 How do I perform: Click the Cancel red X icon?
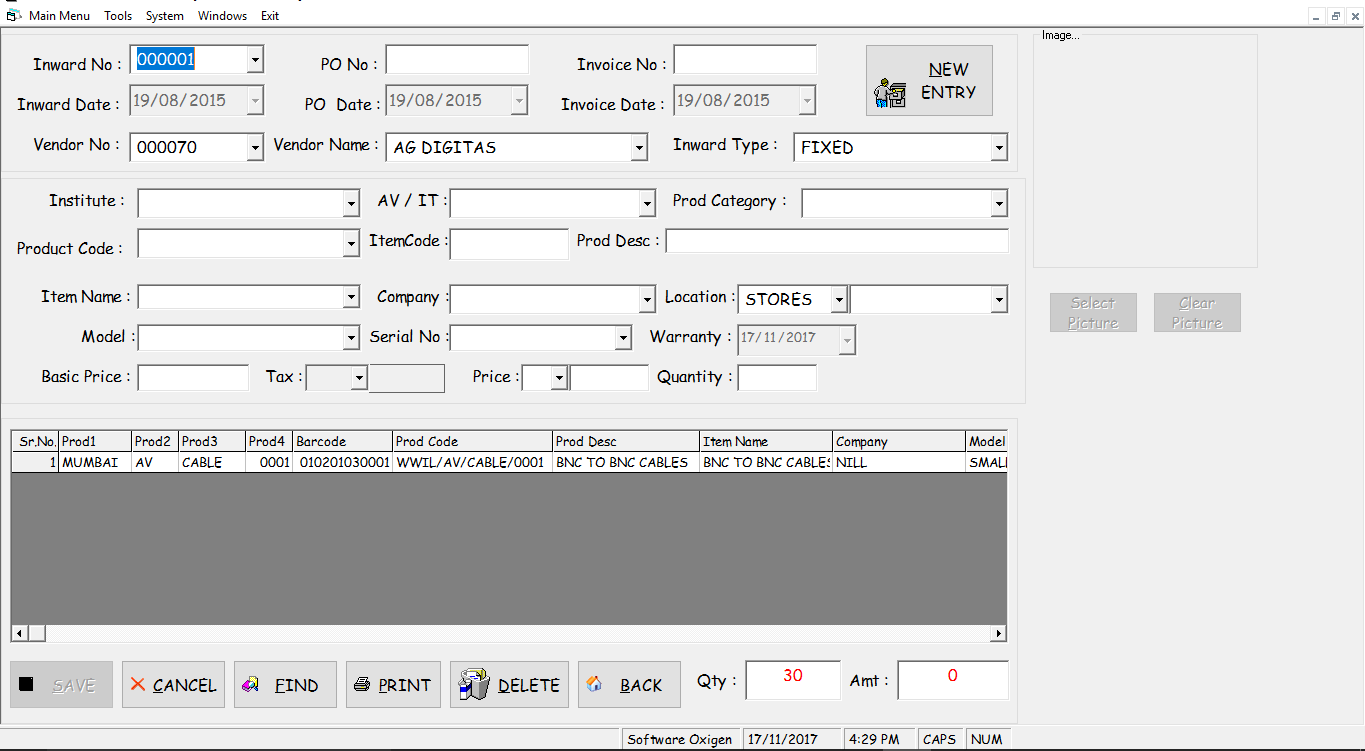click(138, 685)
